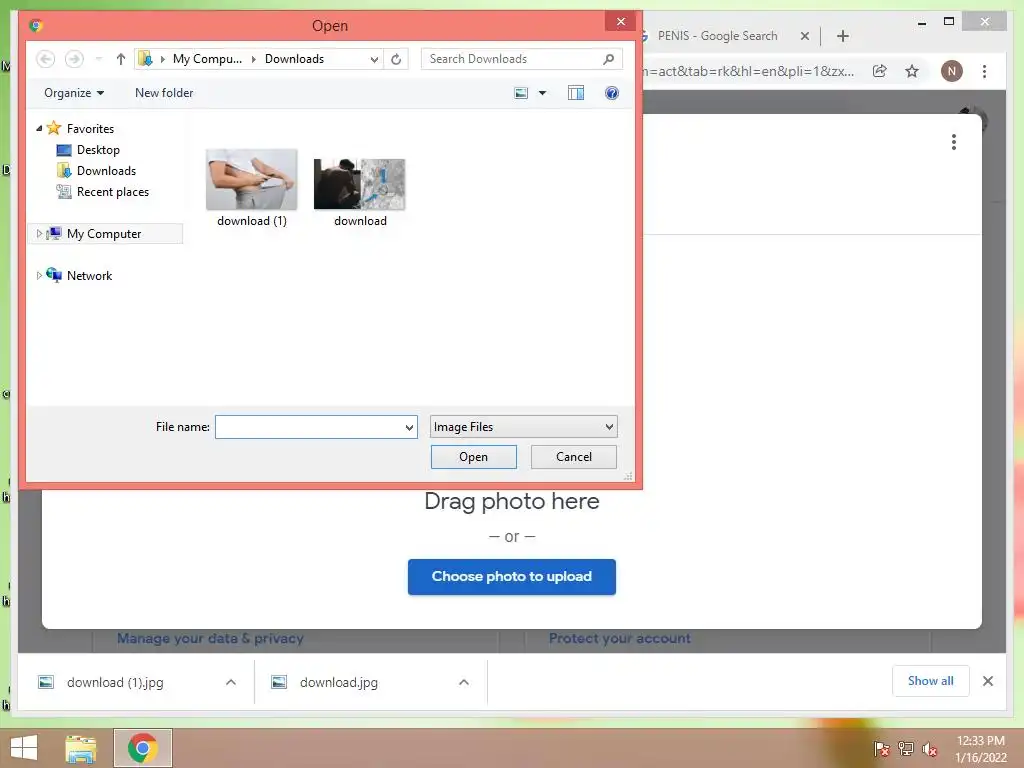Show the preview pane
The image size is (1024, 768).
pyautogui.click(x=575, y=93)
